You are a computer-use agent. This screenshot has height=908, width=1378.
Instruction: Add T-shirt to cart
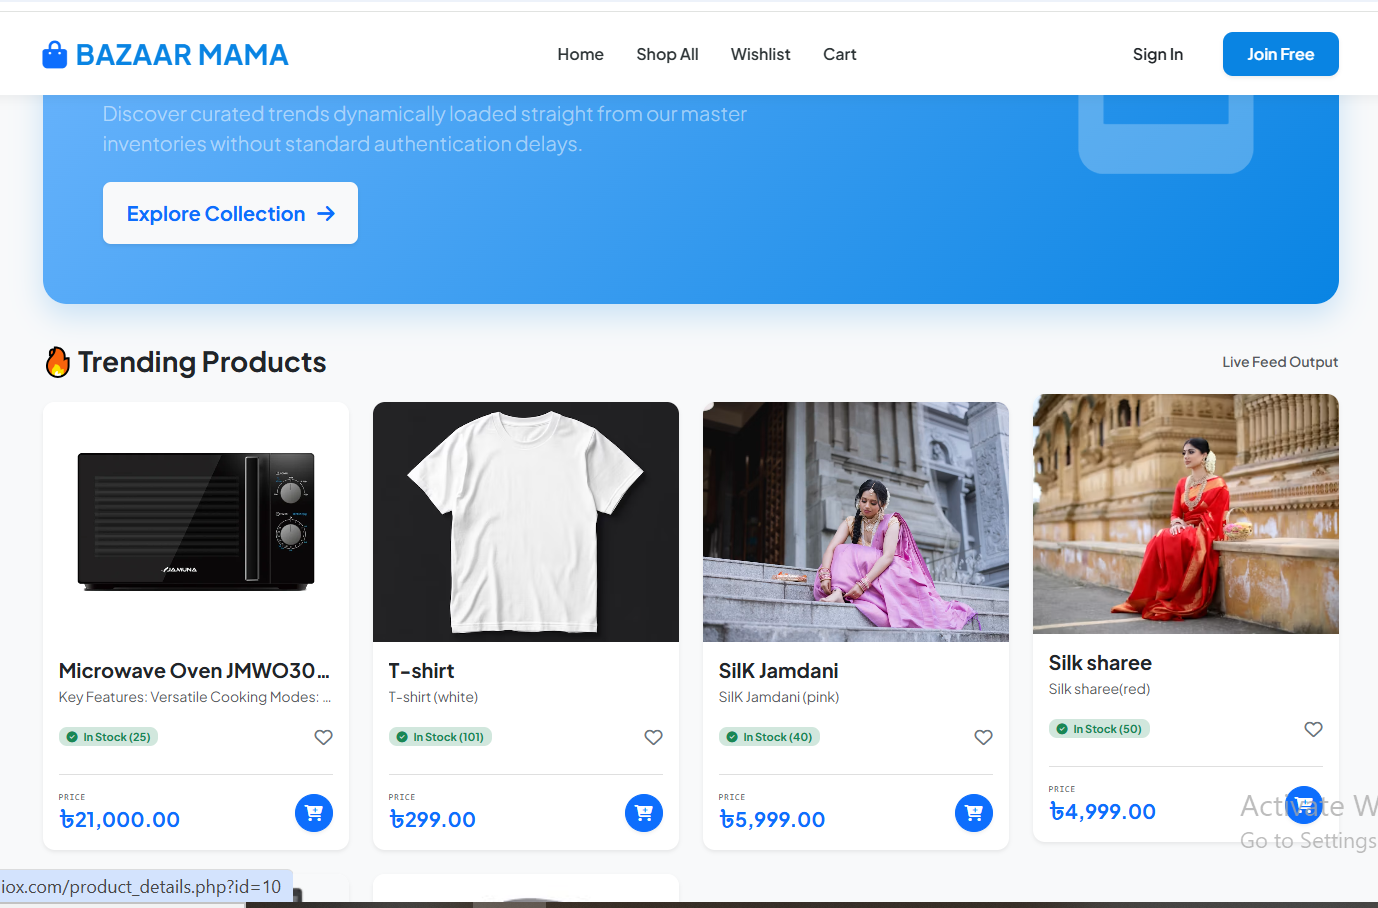pyautogui.click(x=644, y=813)
